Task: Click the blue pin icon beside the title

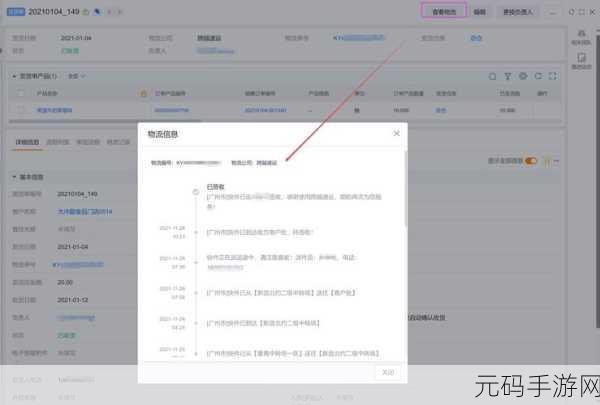Action: 97,12
